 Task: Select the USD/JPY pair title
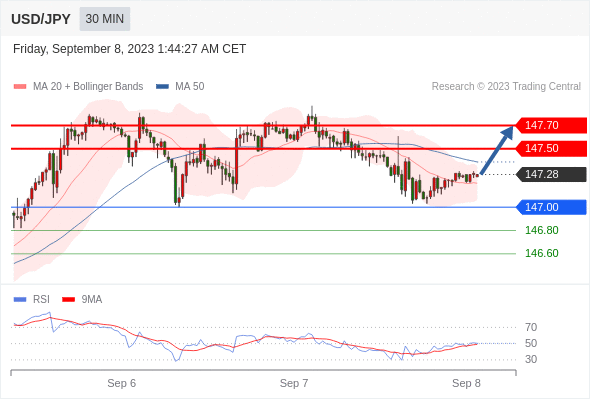[x=41, y=19]
